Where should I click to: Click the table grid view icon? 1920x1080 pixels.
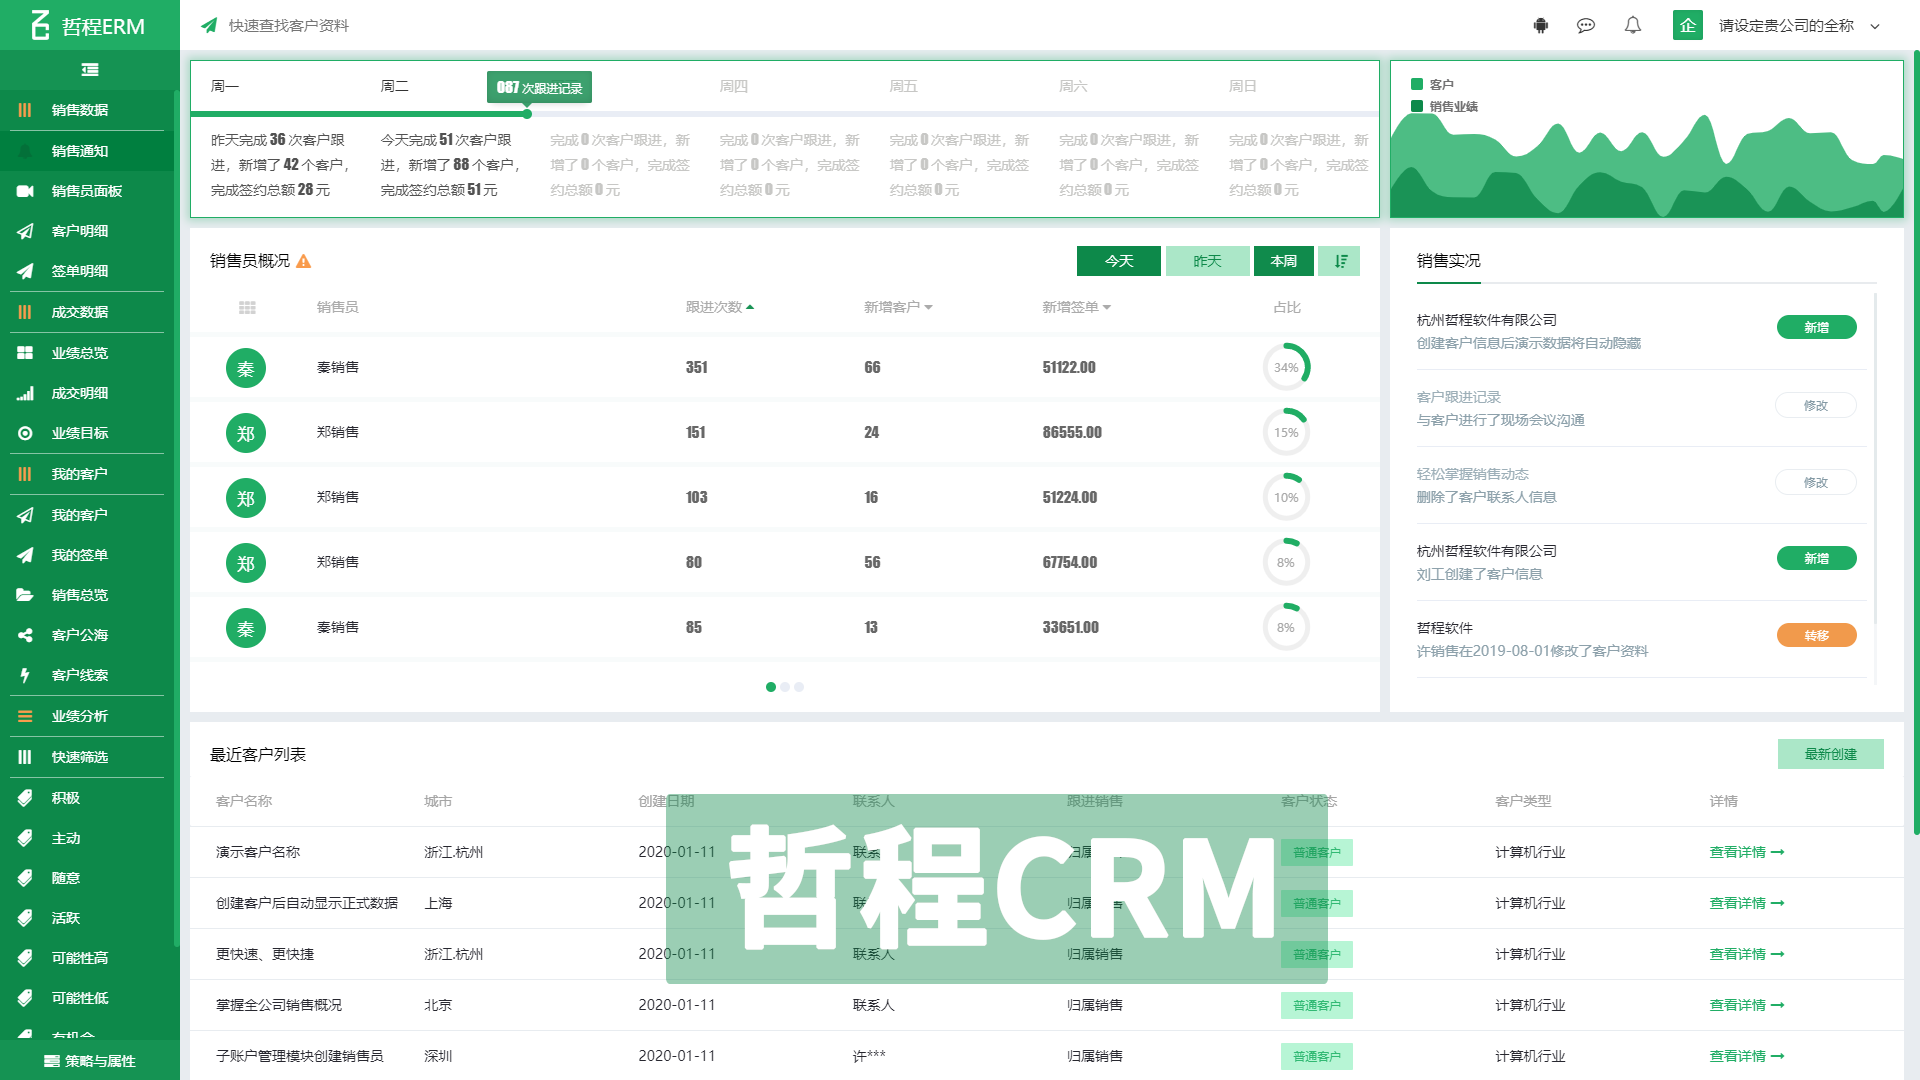point(247,308)
